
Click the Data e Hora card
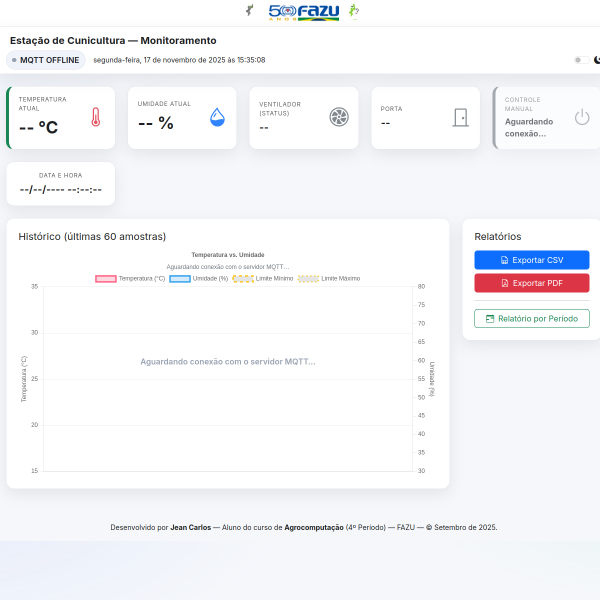coord(61,184)
